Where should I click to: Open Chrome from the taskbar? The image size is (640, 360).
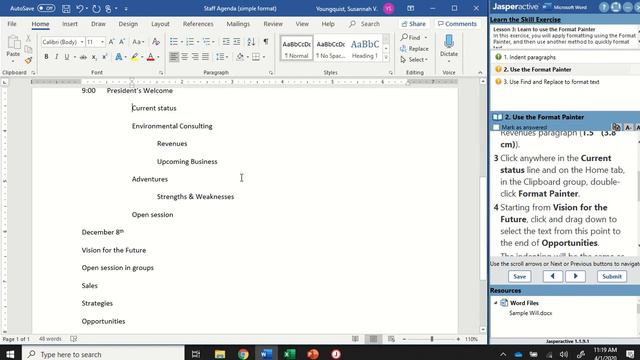coord(243,354)
